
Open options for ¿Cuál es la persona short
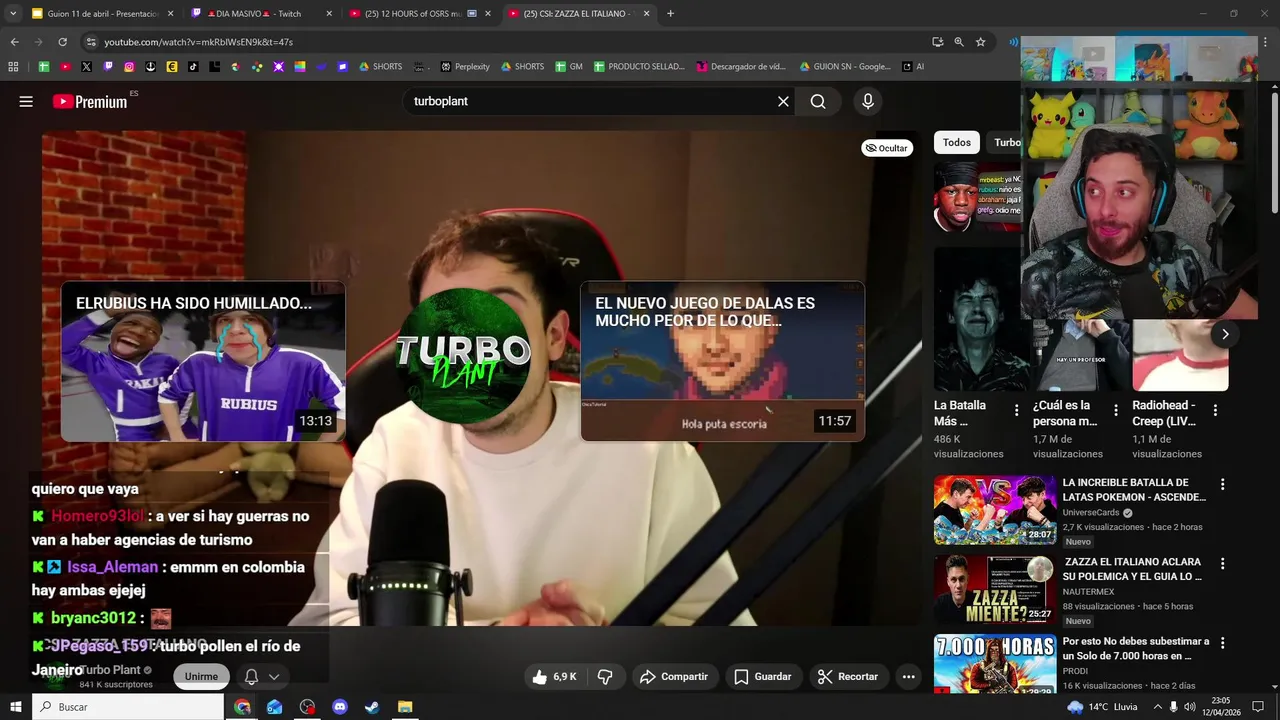tap(1116, 410)
